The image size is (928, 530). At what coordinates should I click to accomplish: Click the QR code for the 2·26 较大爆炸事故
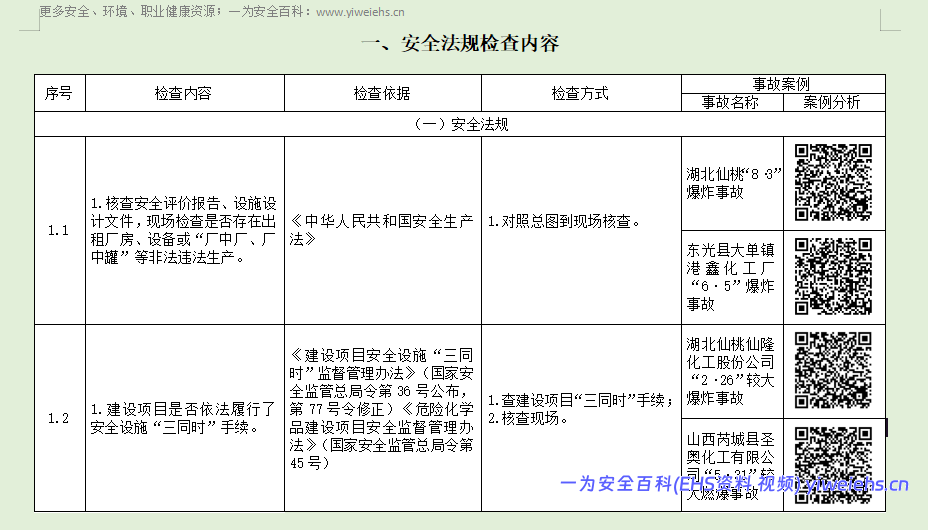click(x=833, y=369)
